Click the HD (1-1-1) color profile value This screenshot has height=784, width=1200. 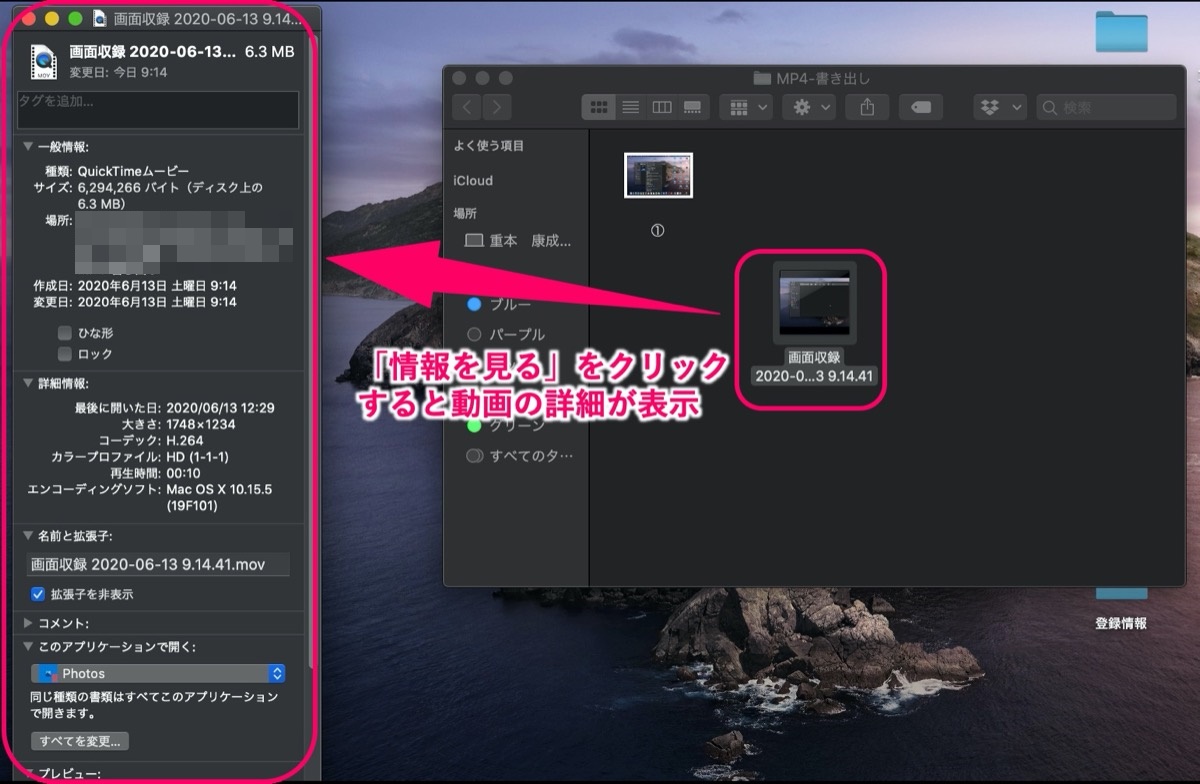[x=199, y=458]
